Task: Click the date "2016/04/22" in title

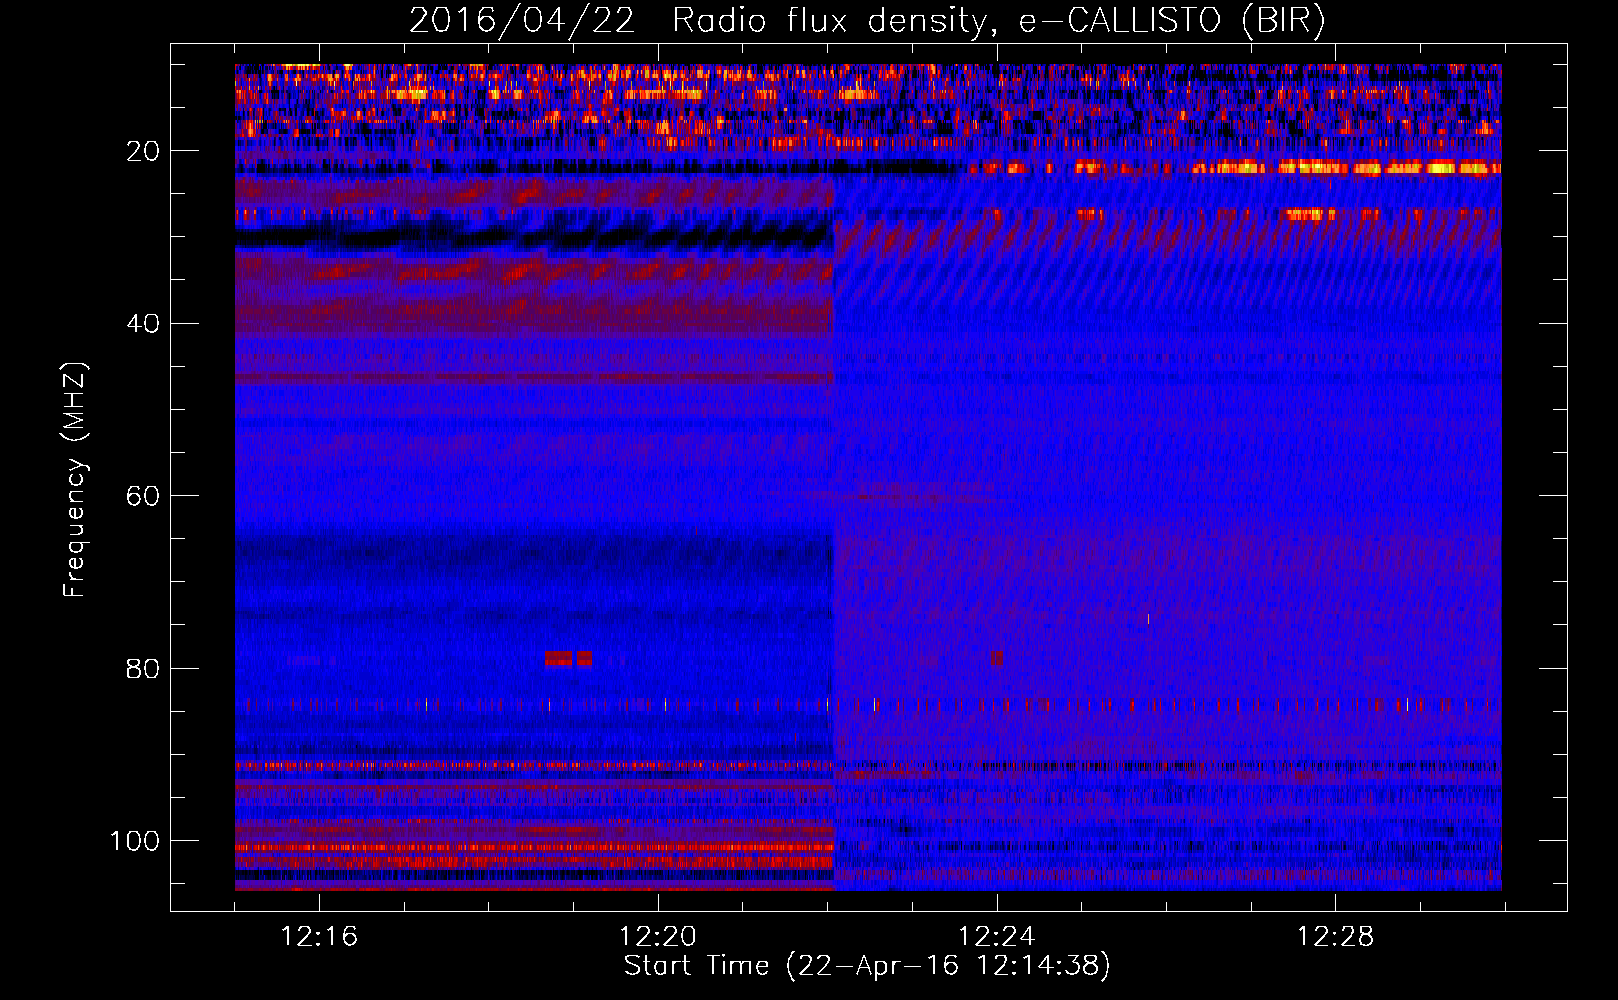Action: point(522,21)
